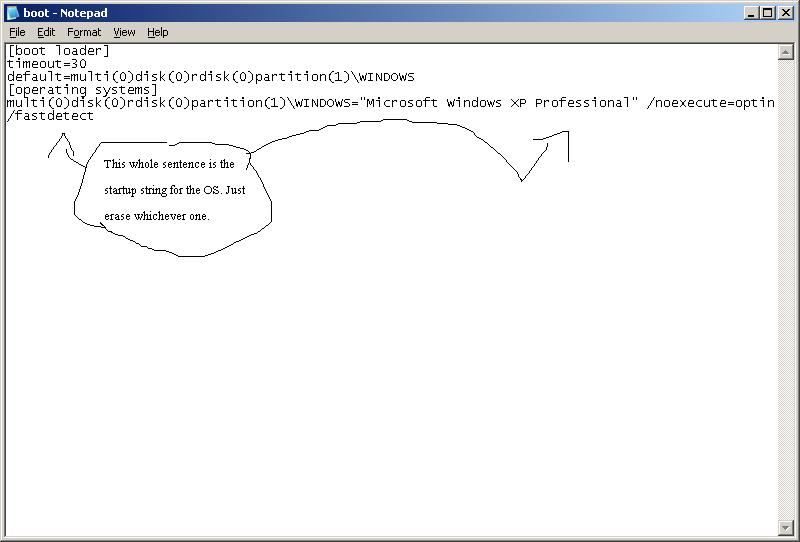Screen dimensions: 800x542
Task: Place cursor on the timeout=30 line
Action: (x=46, y=64)
